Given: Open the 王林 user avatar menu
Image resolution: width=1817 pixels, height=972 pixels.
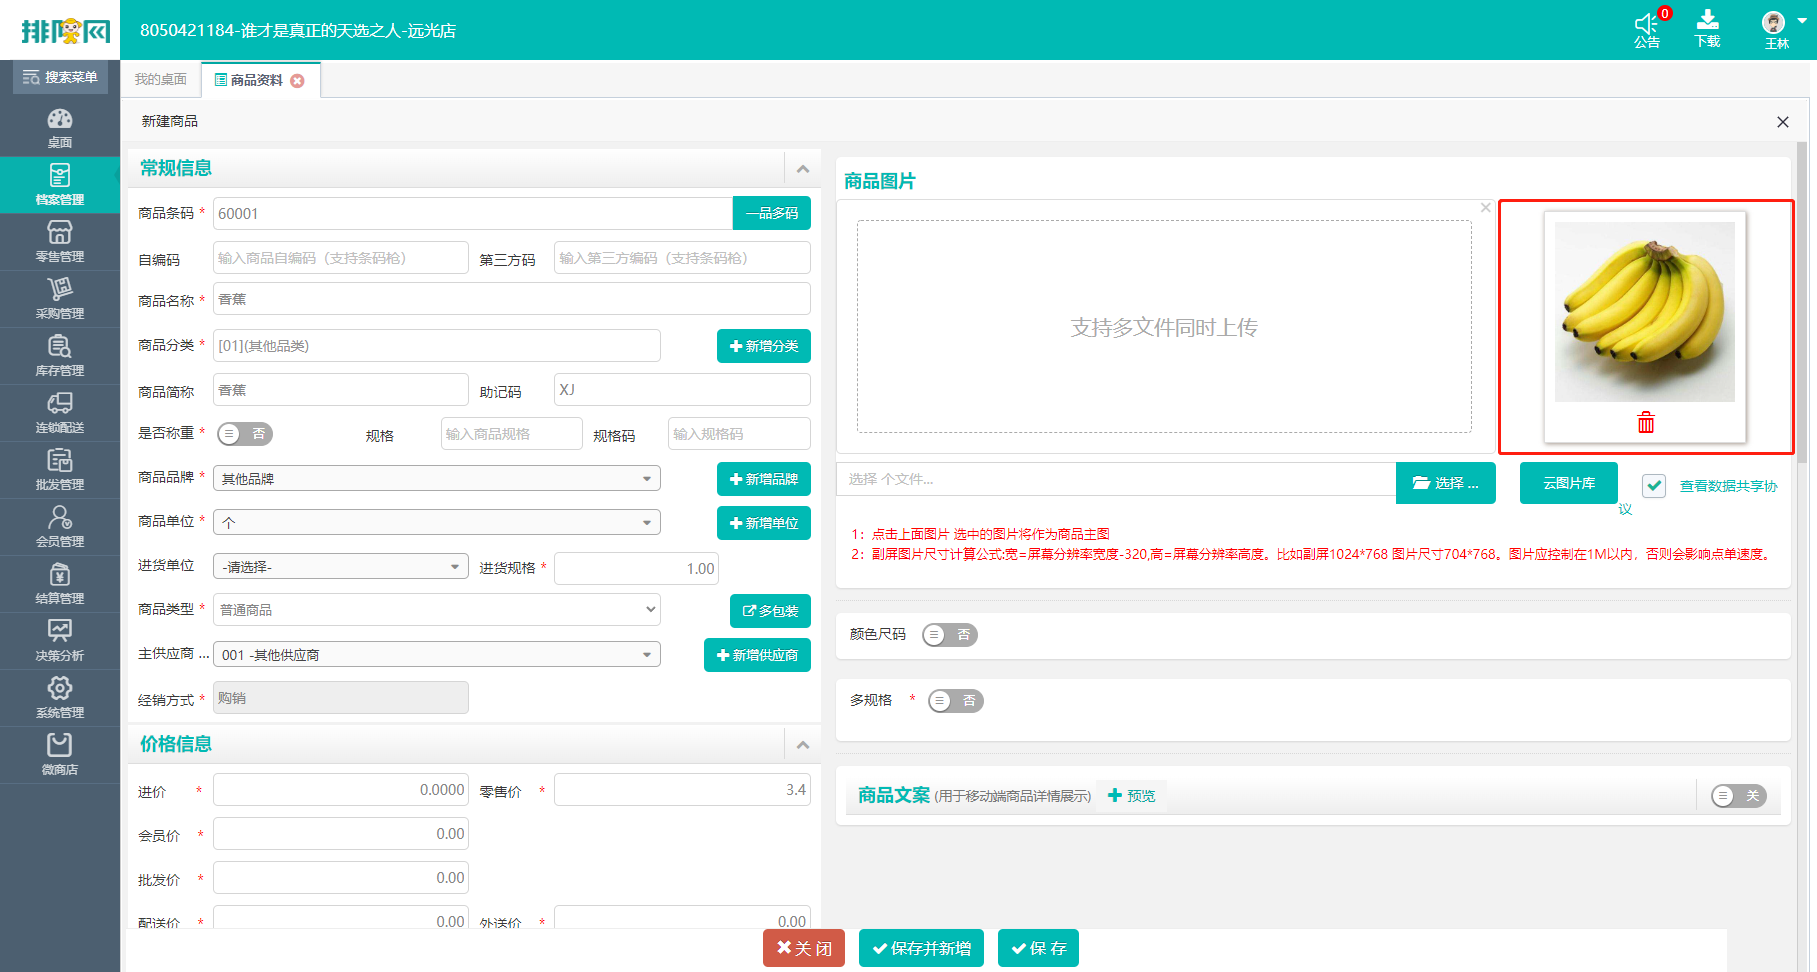Looking at the screenshot, I should pyautogui.click(x=1777, y=28).
